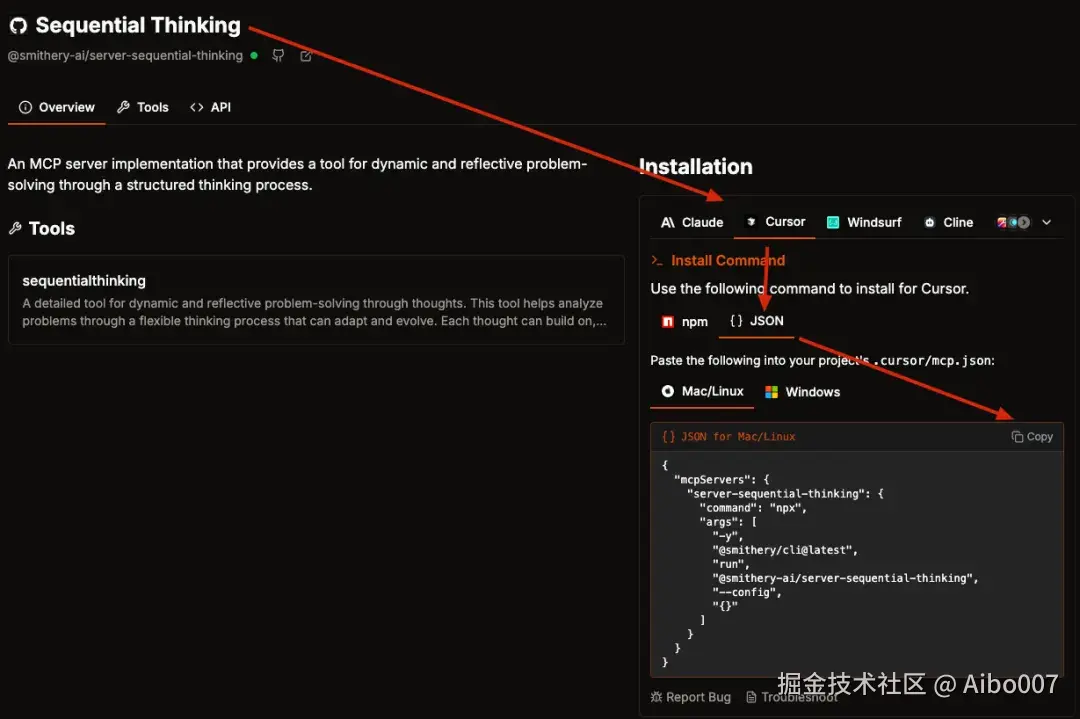Open the sequentialthinking tool card
1080x719 pixels.
tap(316, 300)
